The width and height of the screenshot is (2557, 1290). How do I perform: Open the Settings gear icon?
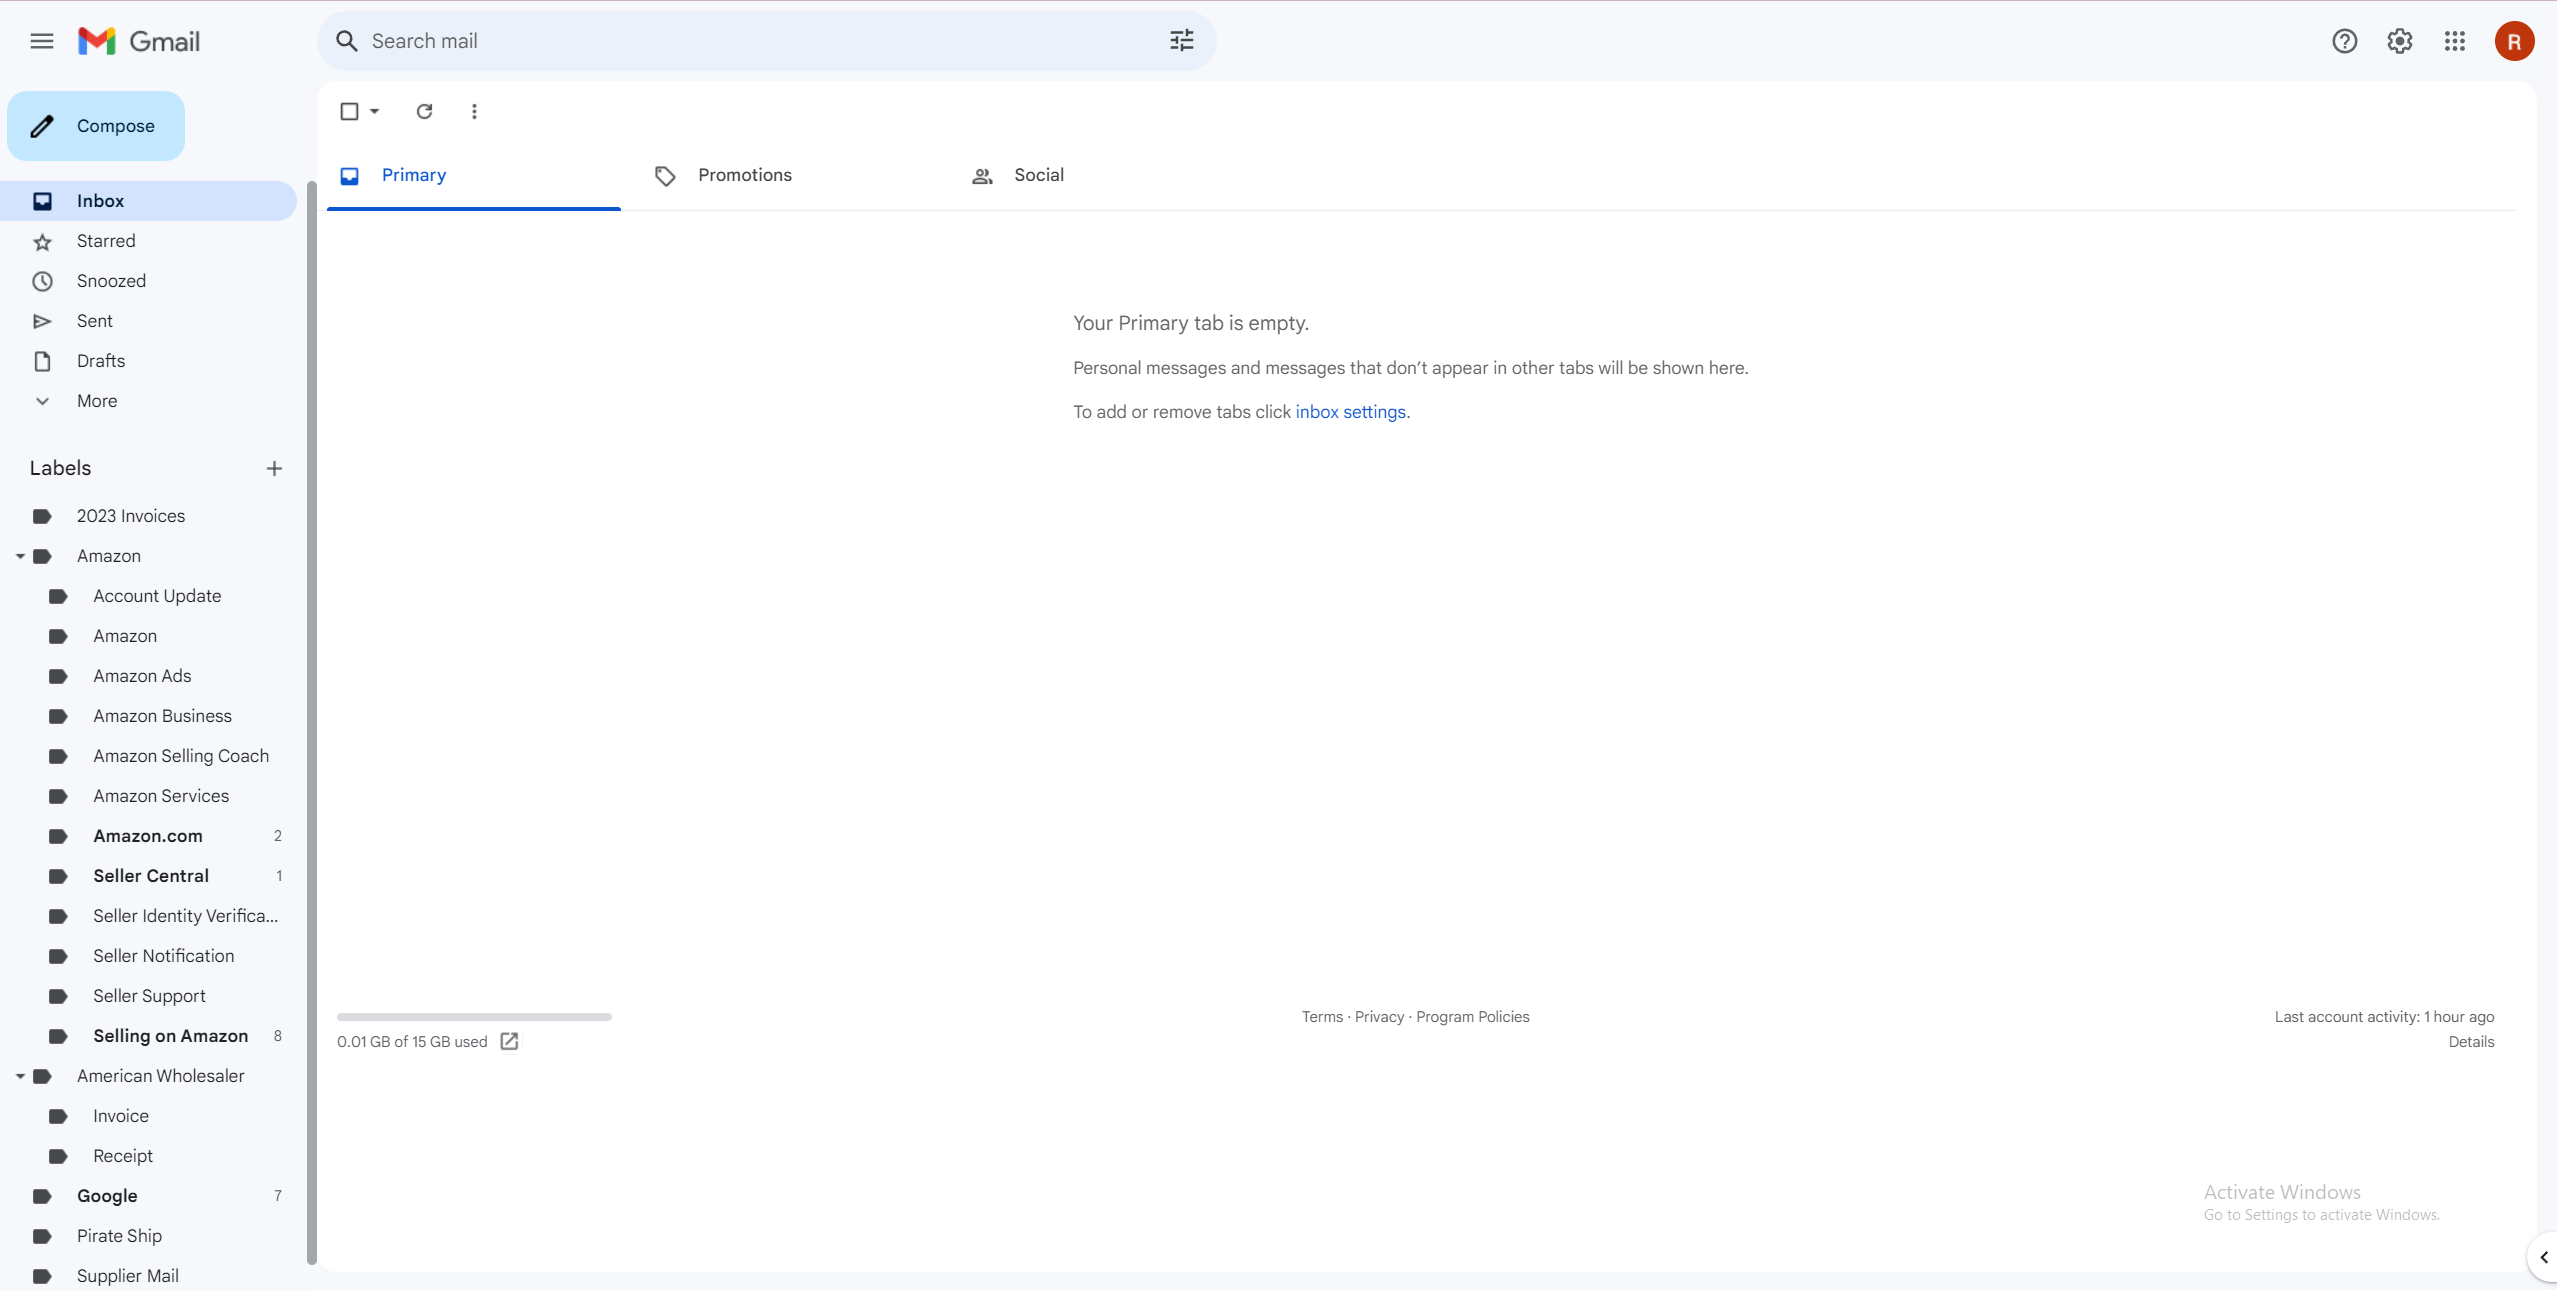coord(2399,41)
